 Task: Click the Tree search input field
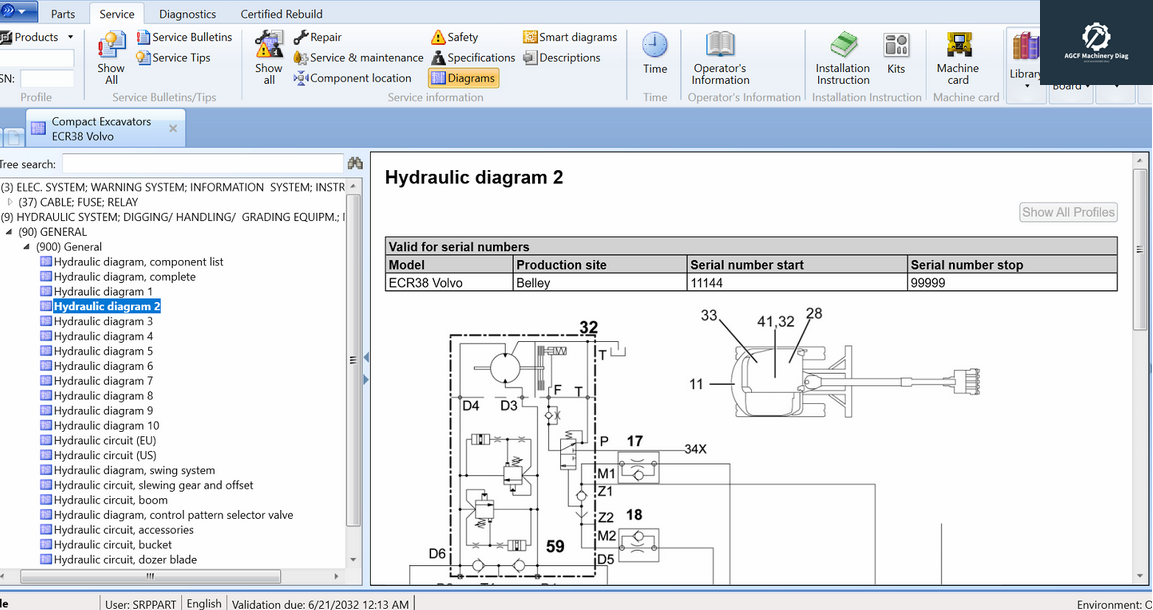click(202, 163)
